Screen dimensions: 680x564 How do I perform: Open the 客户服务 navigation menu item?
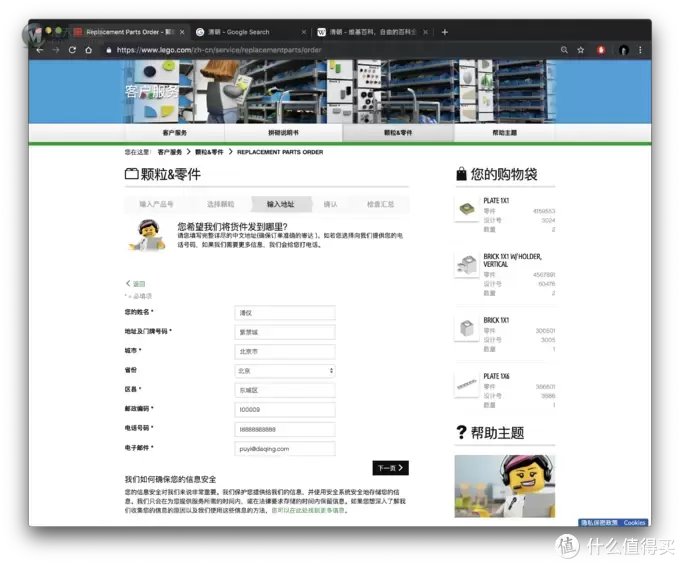coord(175,133)
